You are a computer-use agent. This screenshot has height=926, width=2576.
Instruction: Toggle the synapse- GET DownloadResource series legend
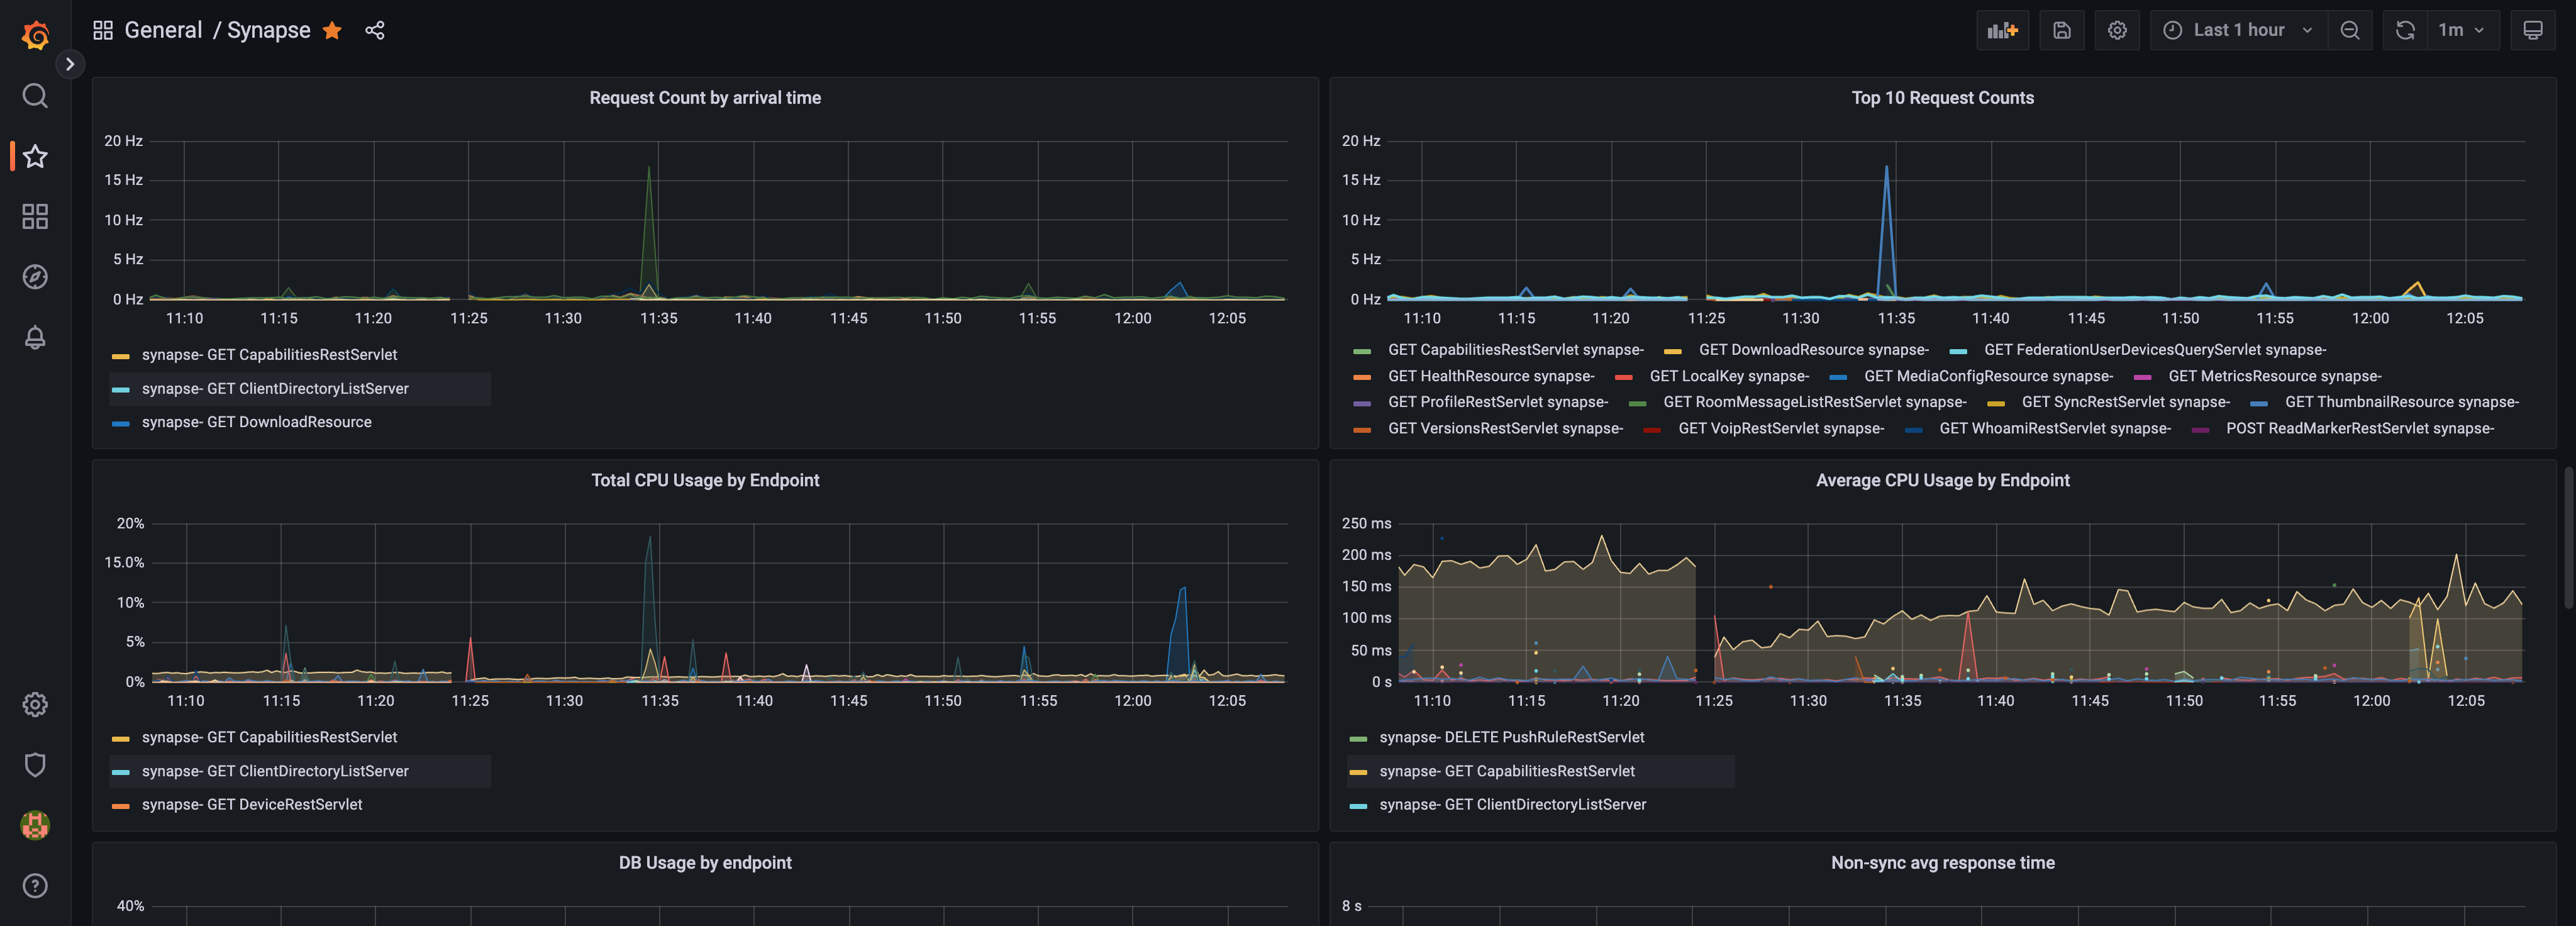256,422
